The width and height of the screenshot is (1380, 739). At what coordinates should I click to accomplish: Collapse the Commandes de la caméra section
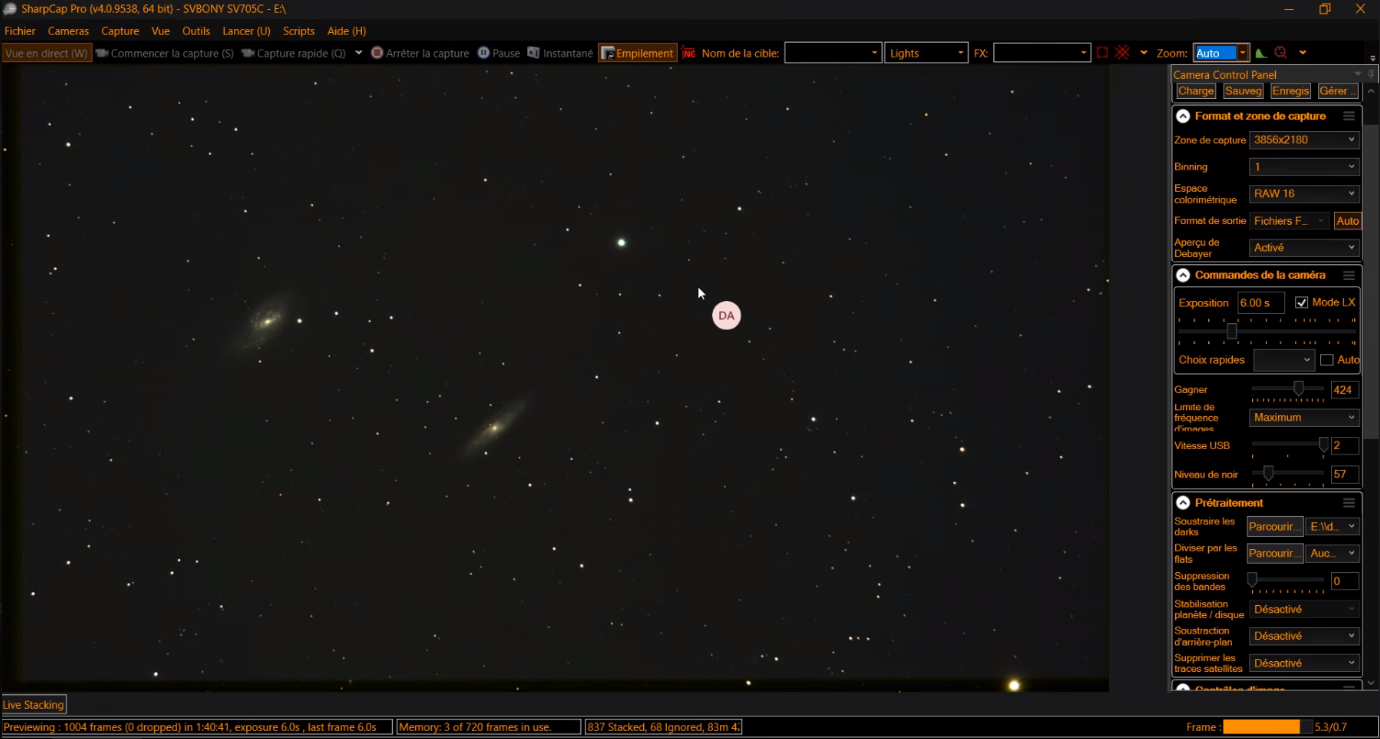[x=1183, y=275]
